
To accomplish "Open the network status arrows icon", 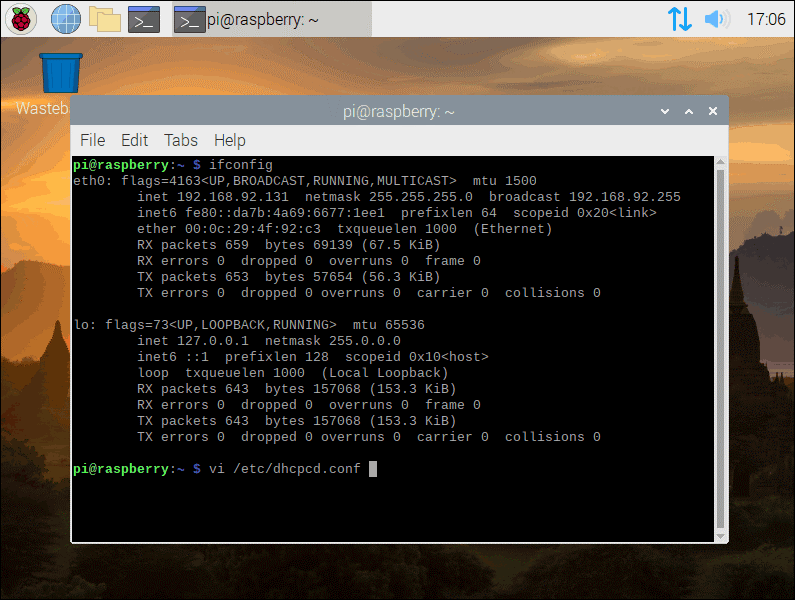I will (679, 19).
